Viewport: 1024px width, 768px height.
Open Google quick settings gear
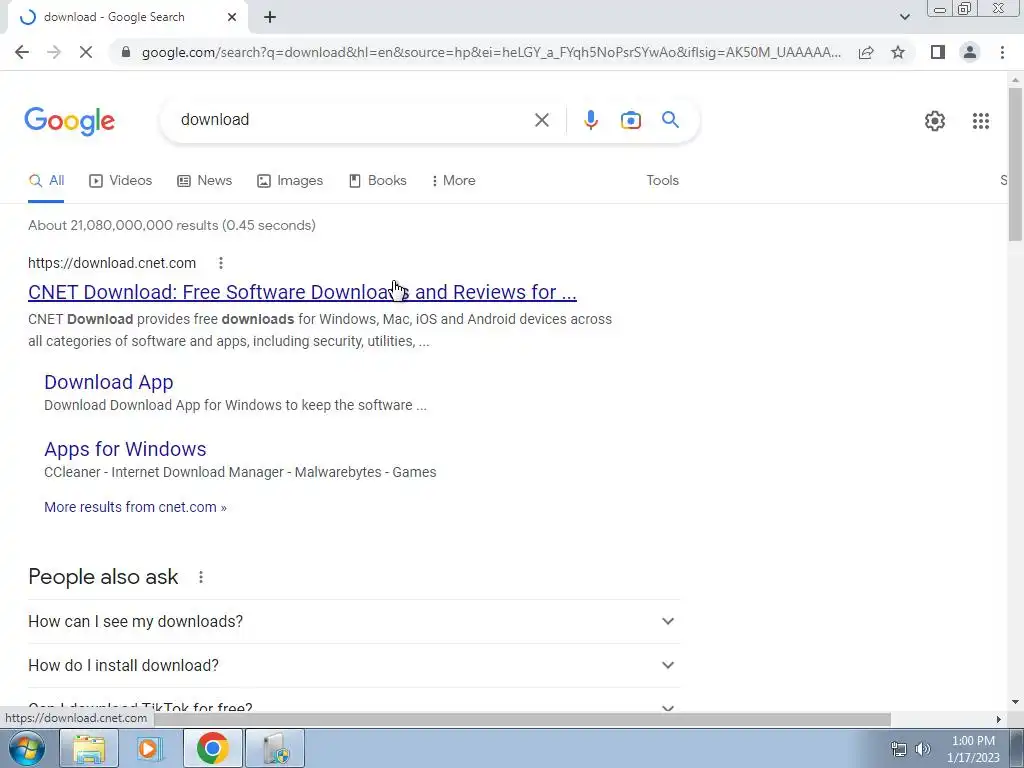click(x=935, y=121)
